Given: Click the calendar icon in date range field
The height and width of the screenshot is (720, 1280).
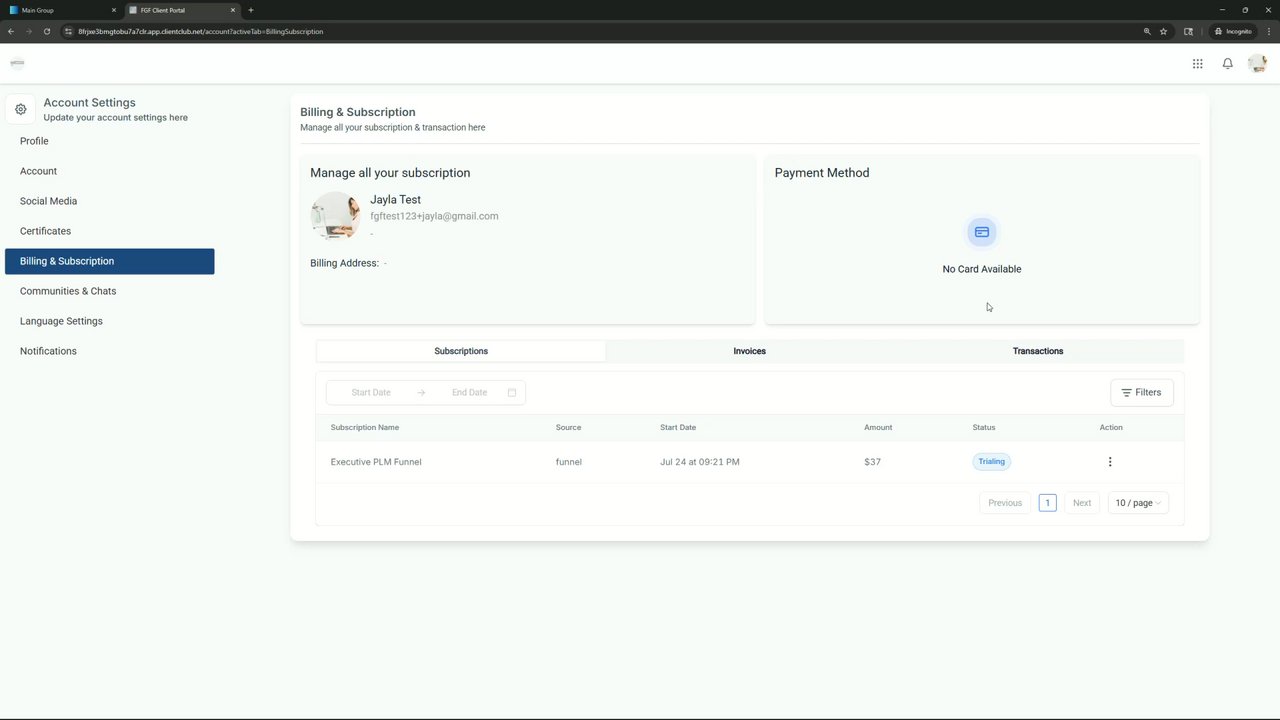Looking at the screenshot, I should 512,392.
